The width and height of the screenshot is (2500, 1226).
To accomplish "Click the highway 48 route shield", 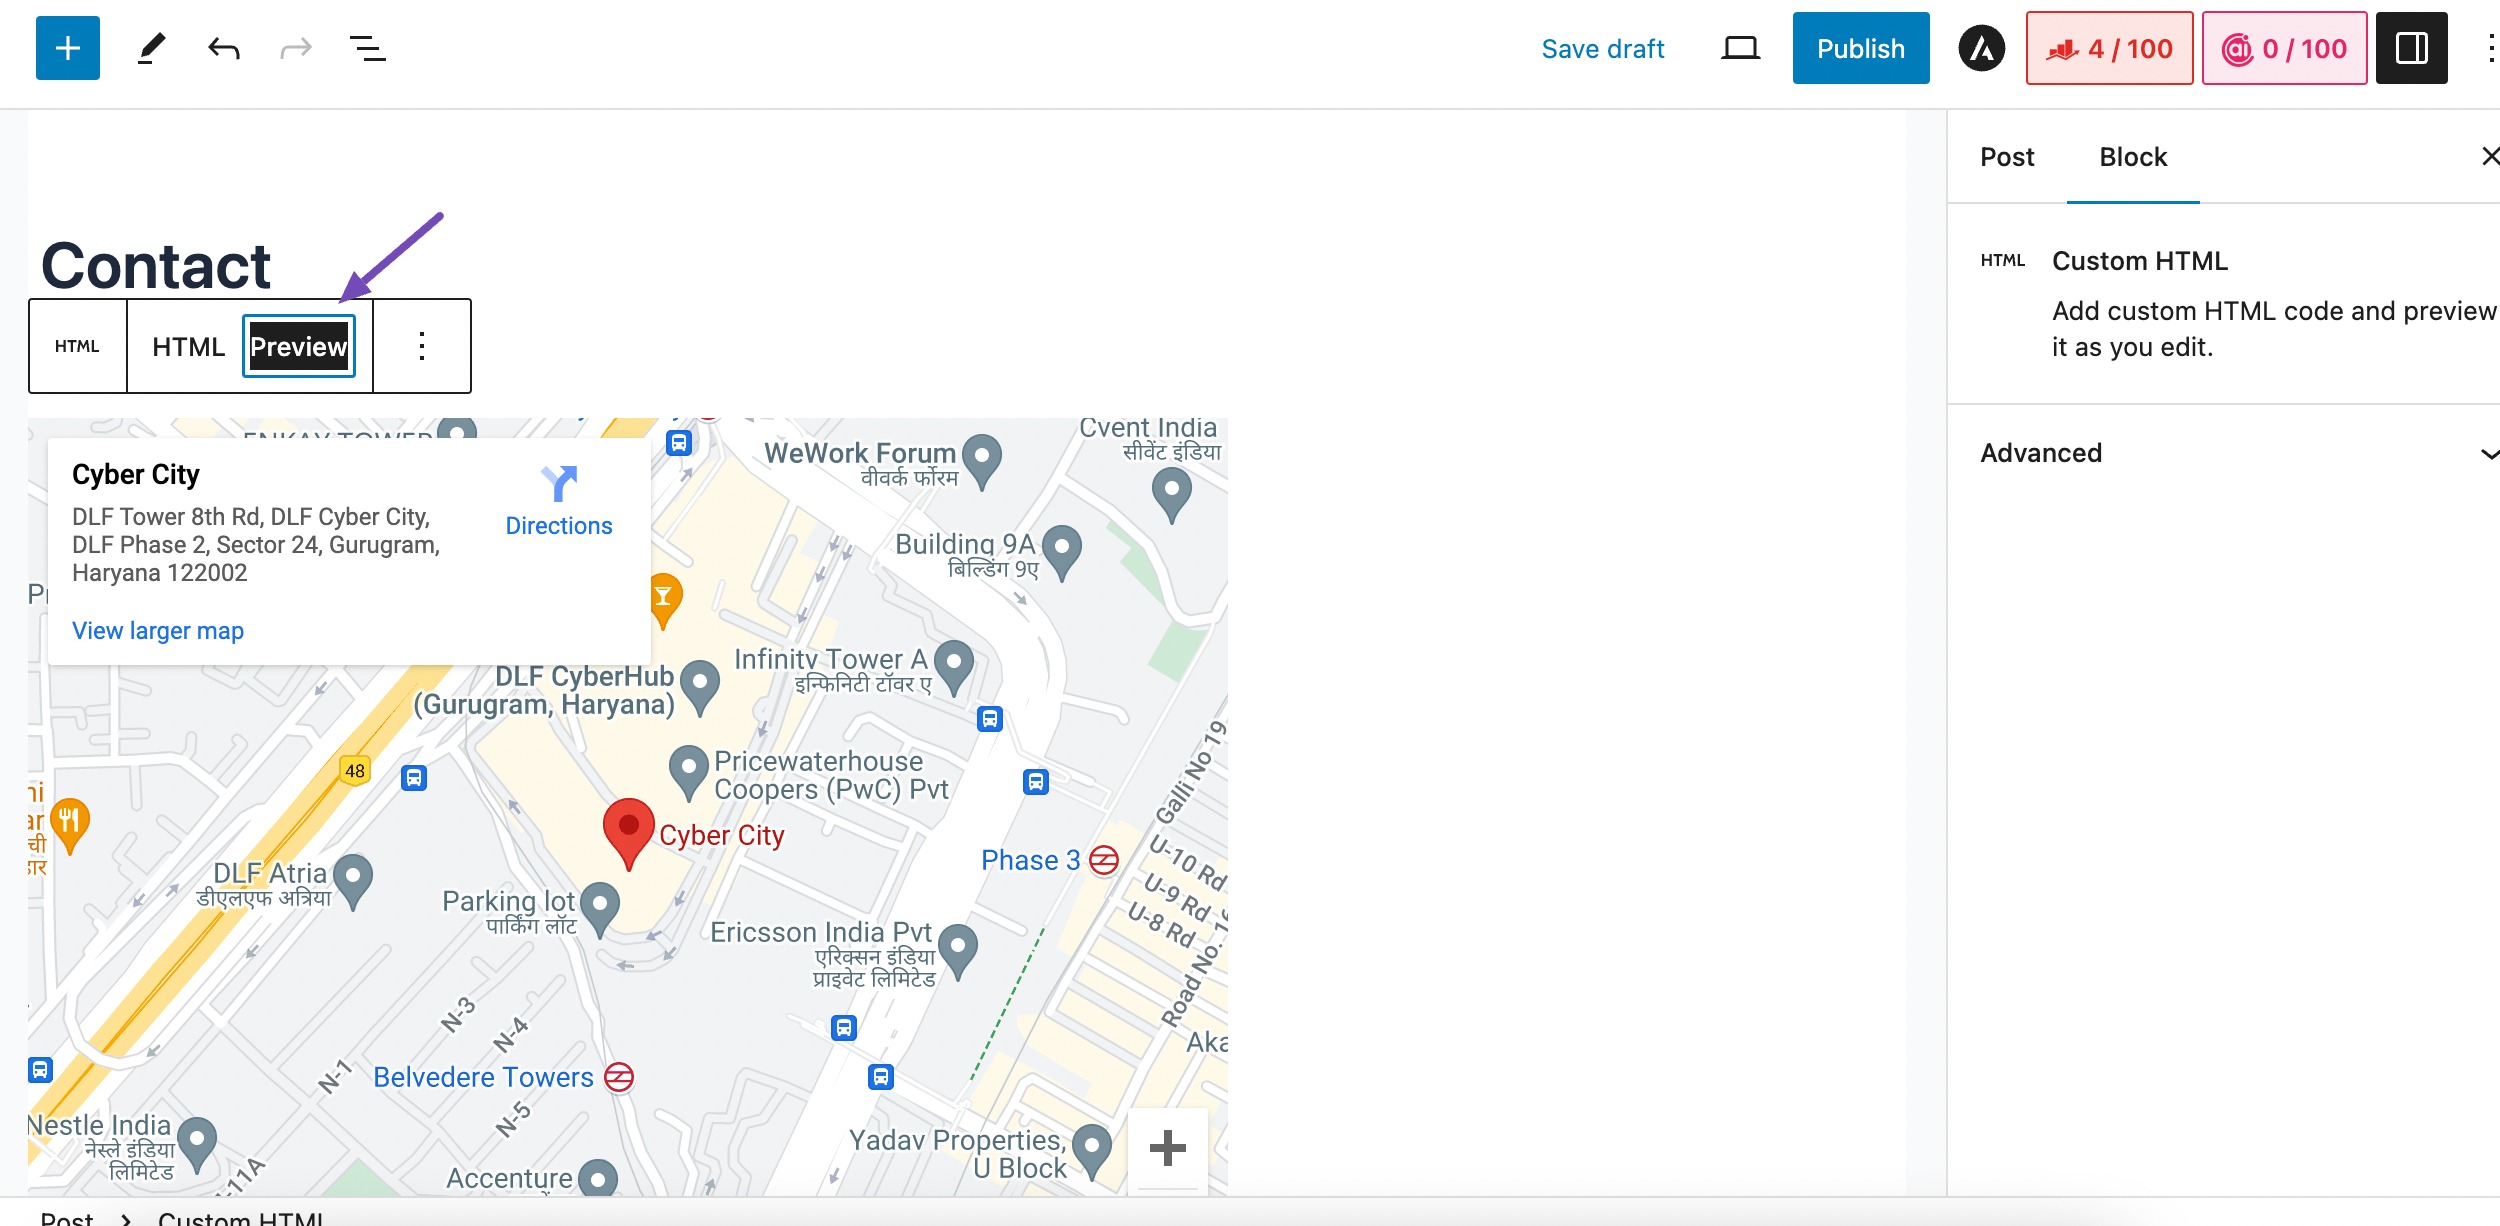I will click(x=355, y=770).
